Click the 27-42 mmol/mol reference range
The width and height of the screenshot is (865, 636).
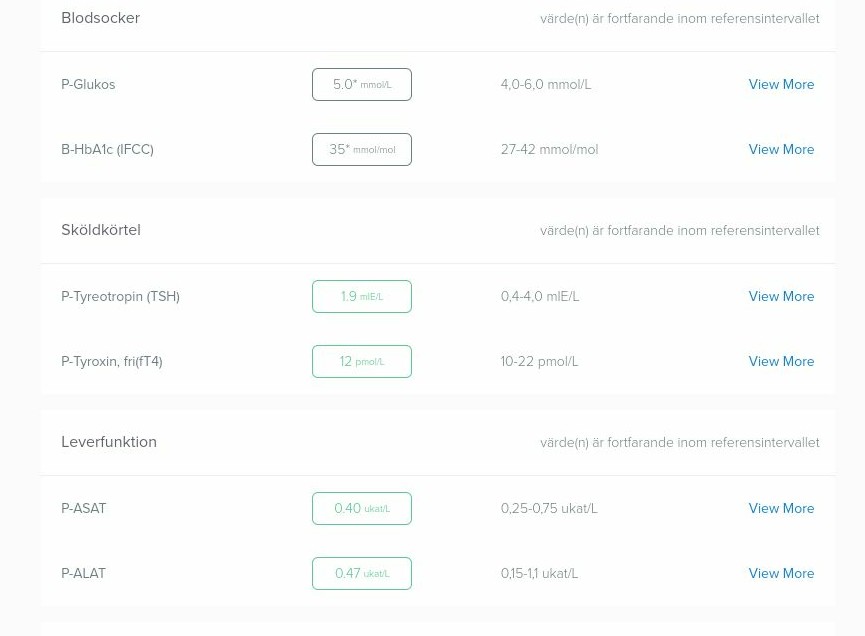[549, 150]
